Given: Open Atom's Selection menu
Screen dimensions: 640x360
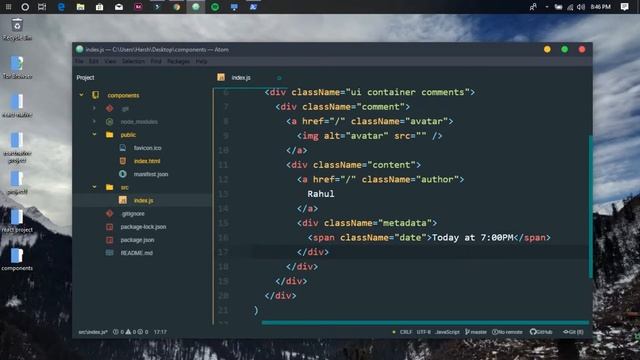Looking at the screenshot, I should tap(133, 61).
